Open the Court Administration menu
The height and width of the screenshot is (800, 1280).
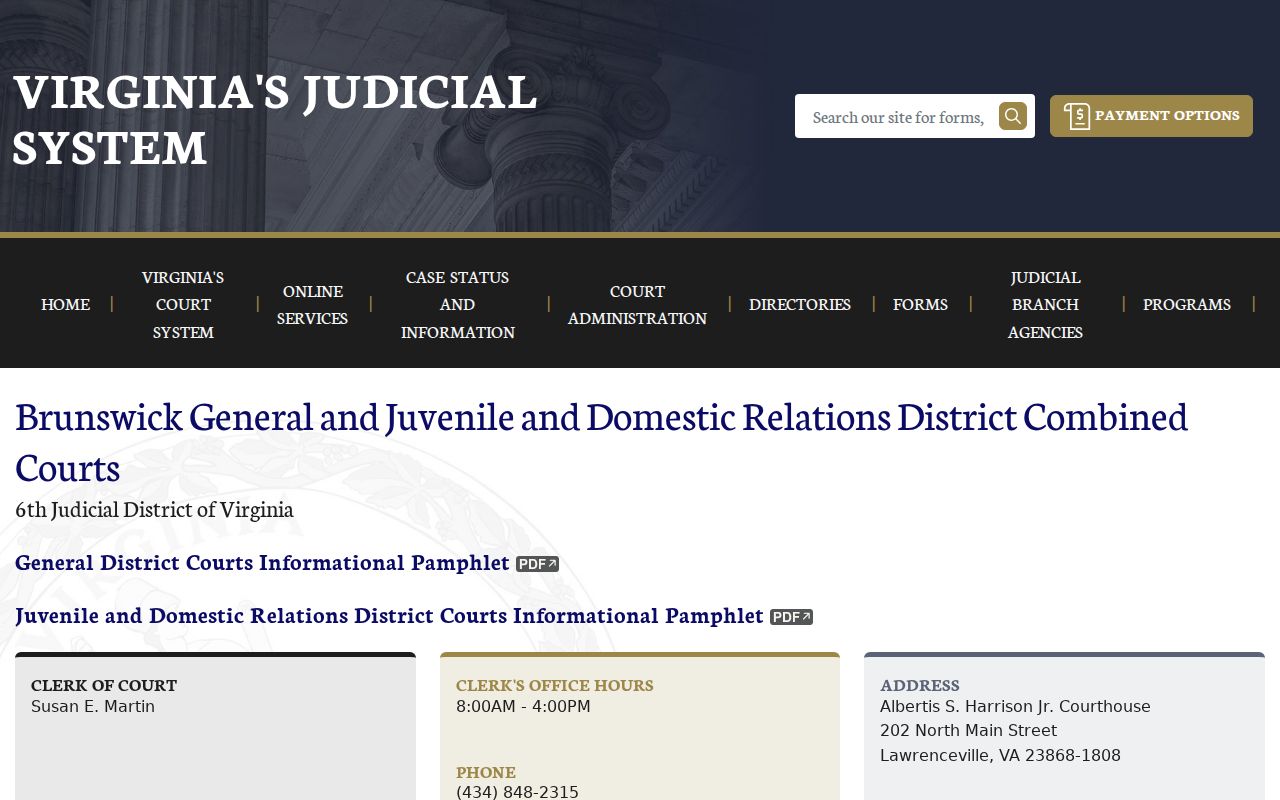[x=637, y=304]
